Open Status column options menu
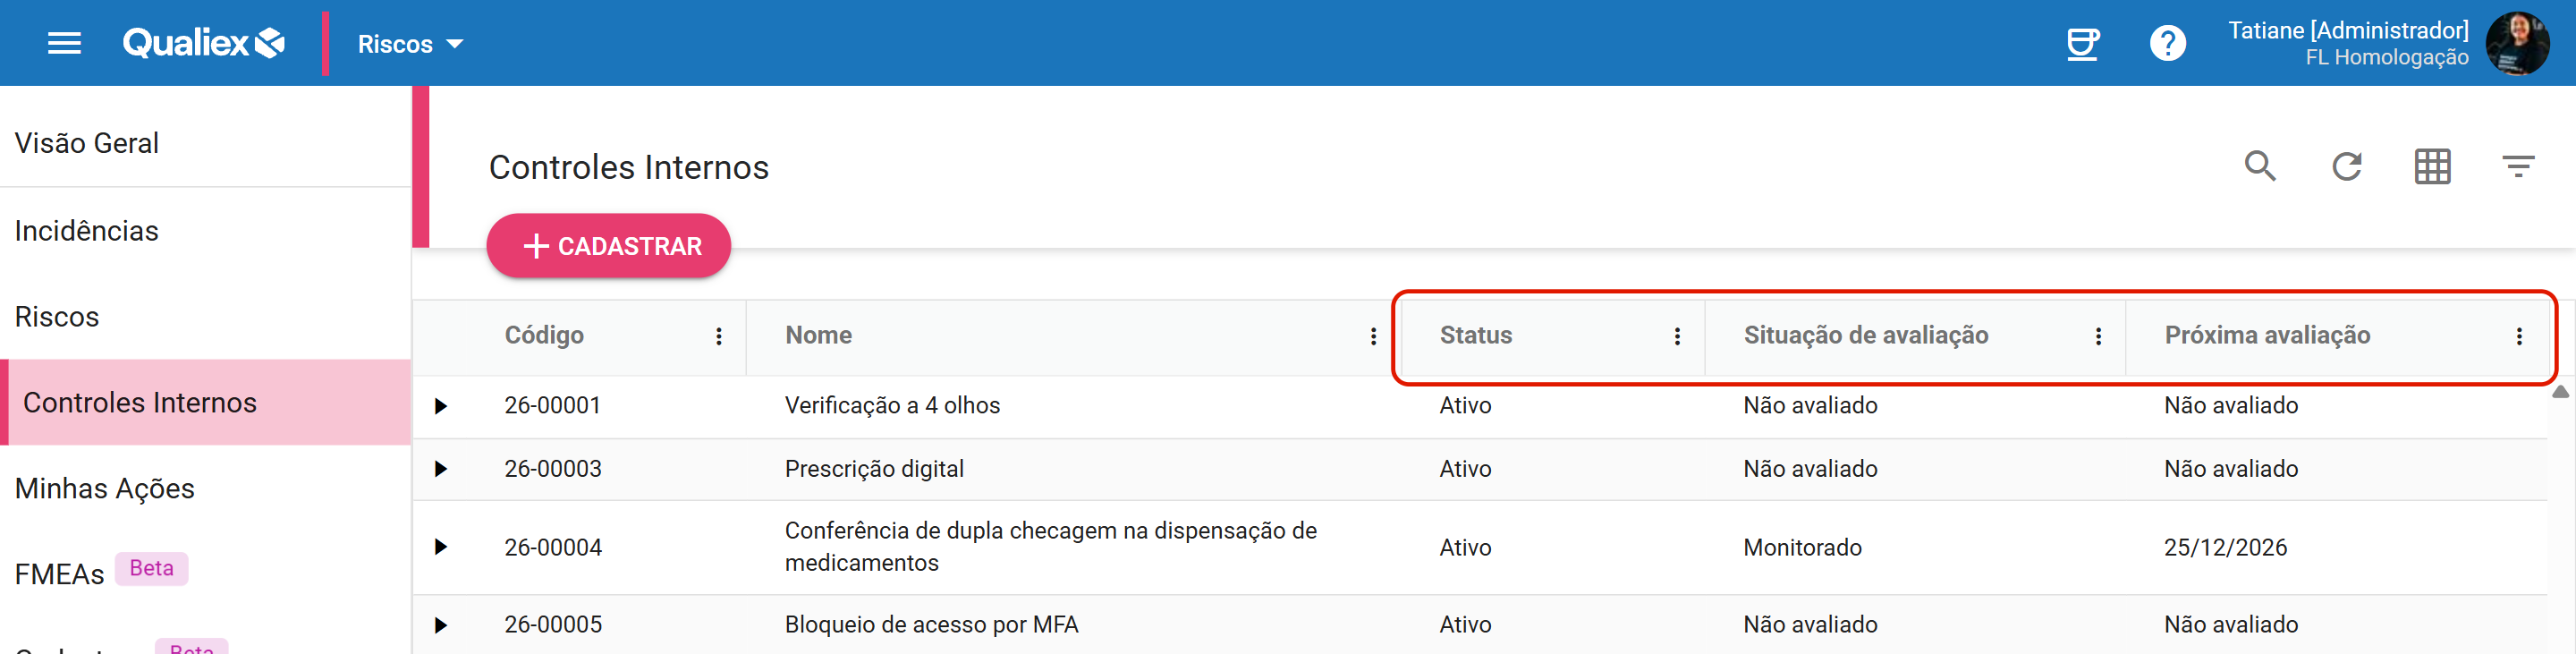The image size is (2576, 654). (x=1677, y=336)
